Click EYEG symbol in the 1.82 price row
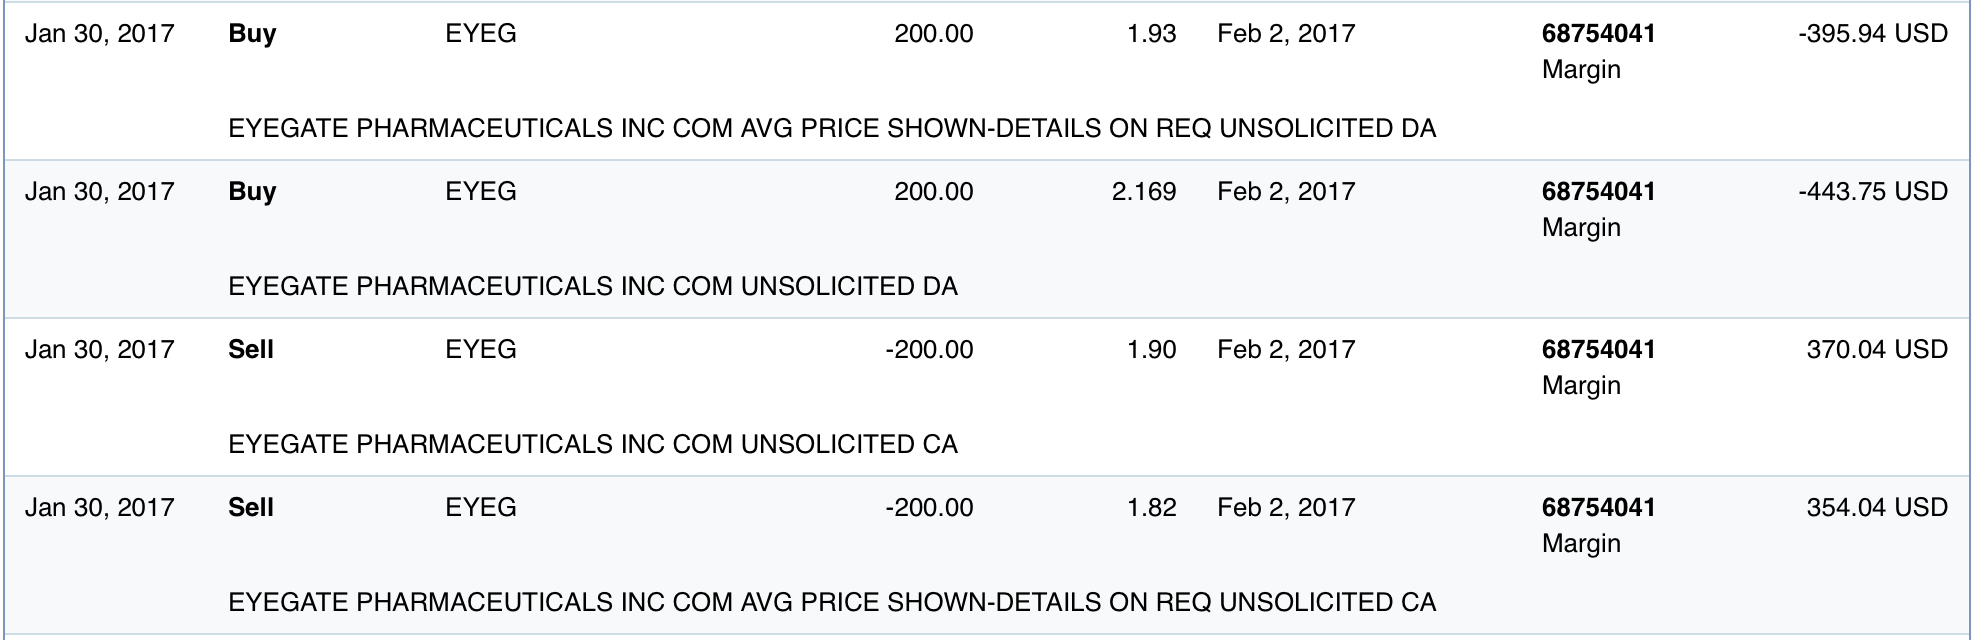Viewport: 1974px width, 640px height. pos(481,508)
